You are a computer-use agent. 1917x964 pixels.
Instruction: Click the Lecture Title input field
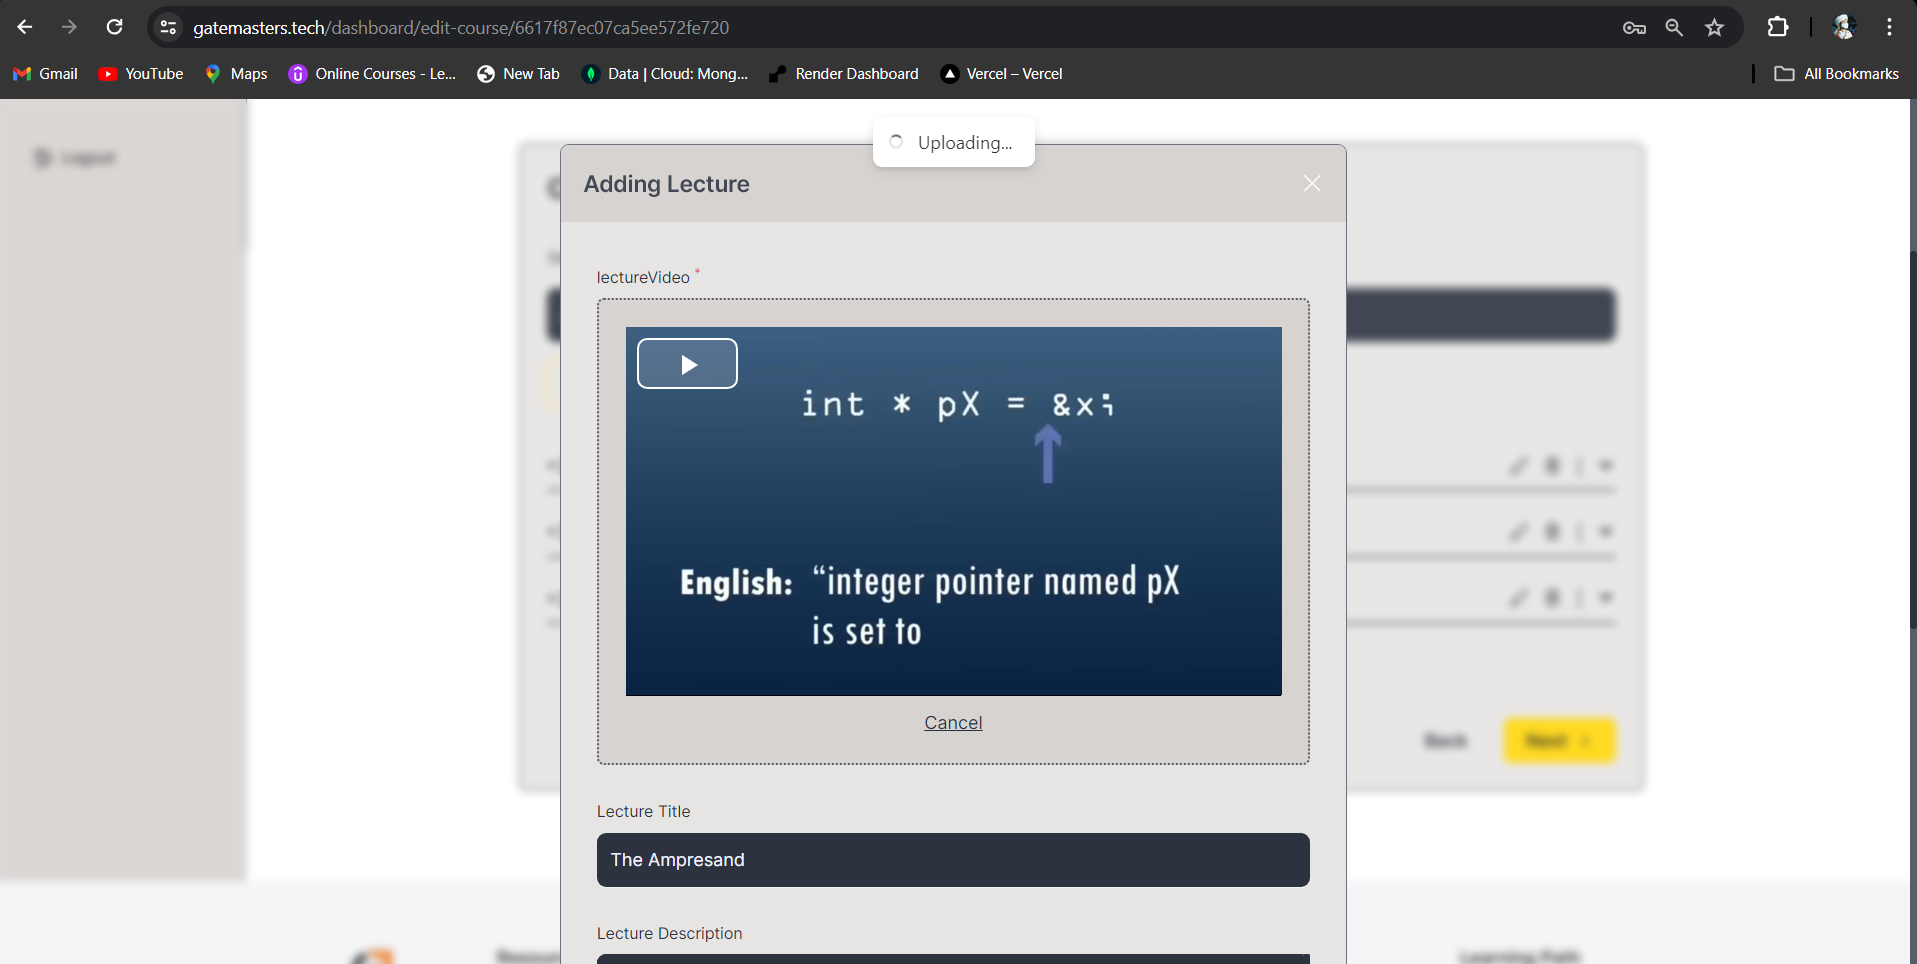pos(952,860)
